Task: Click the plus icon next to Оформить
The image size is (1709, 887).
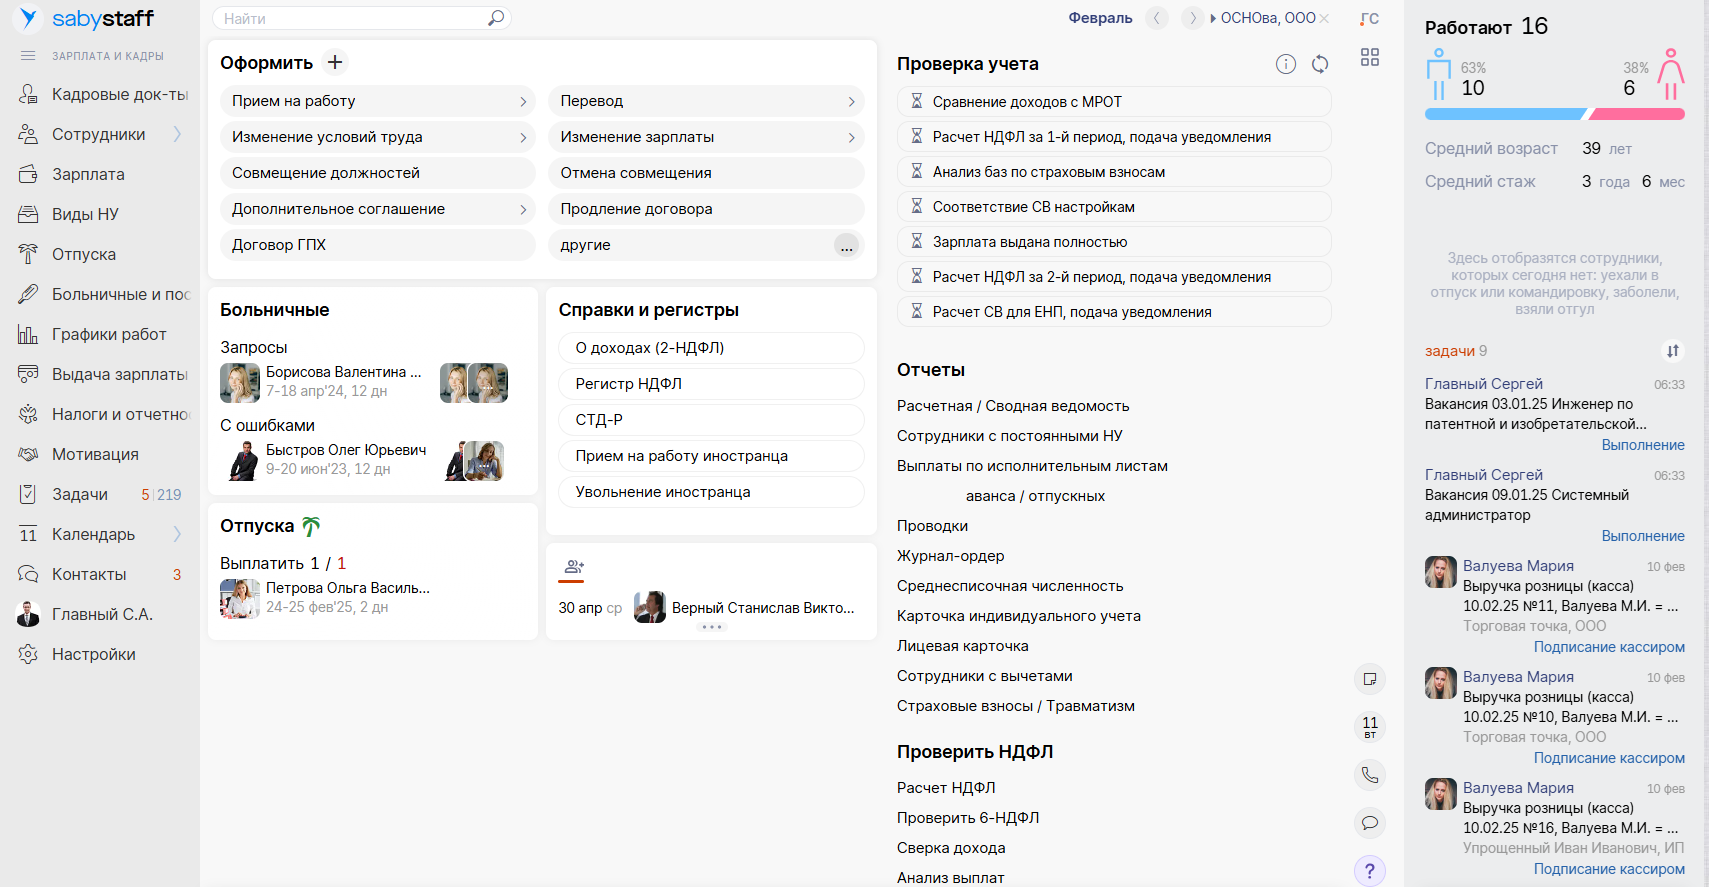Action: coord(335,62)
